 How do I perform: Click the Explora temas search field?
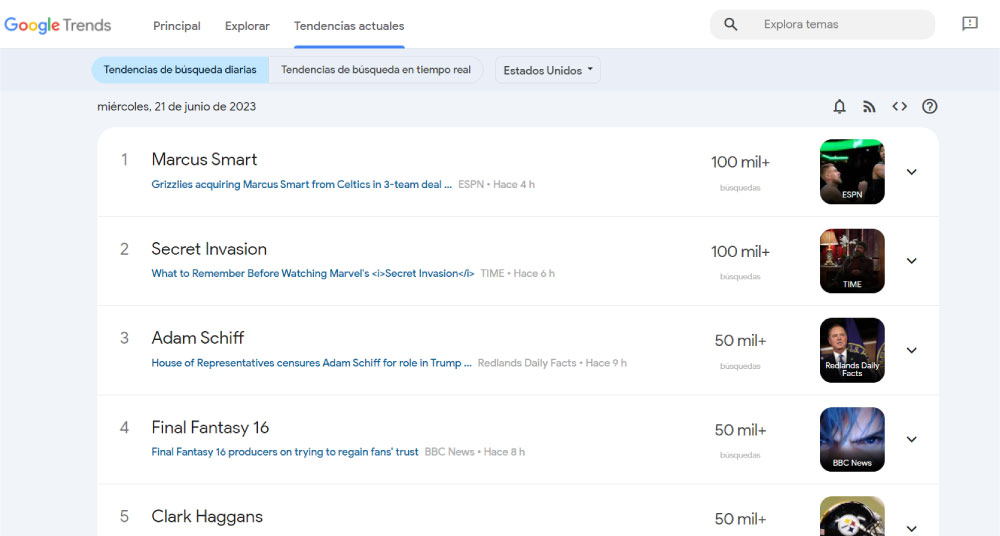coord(823,24)
